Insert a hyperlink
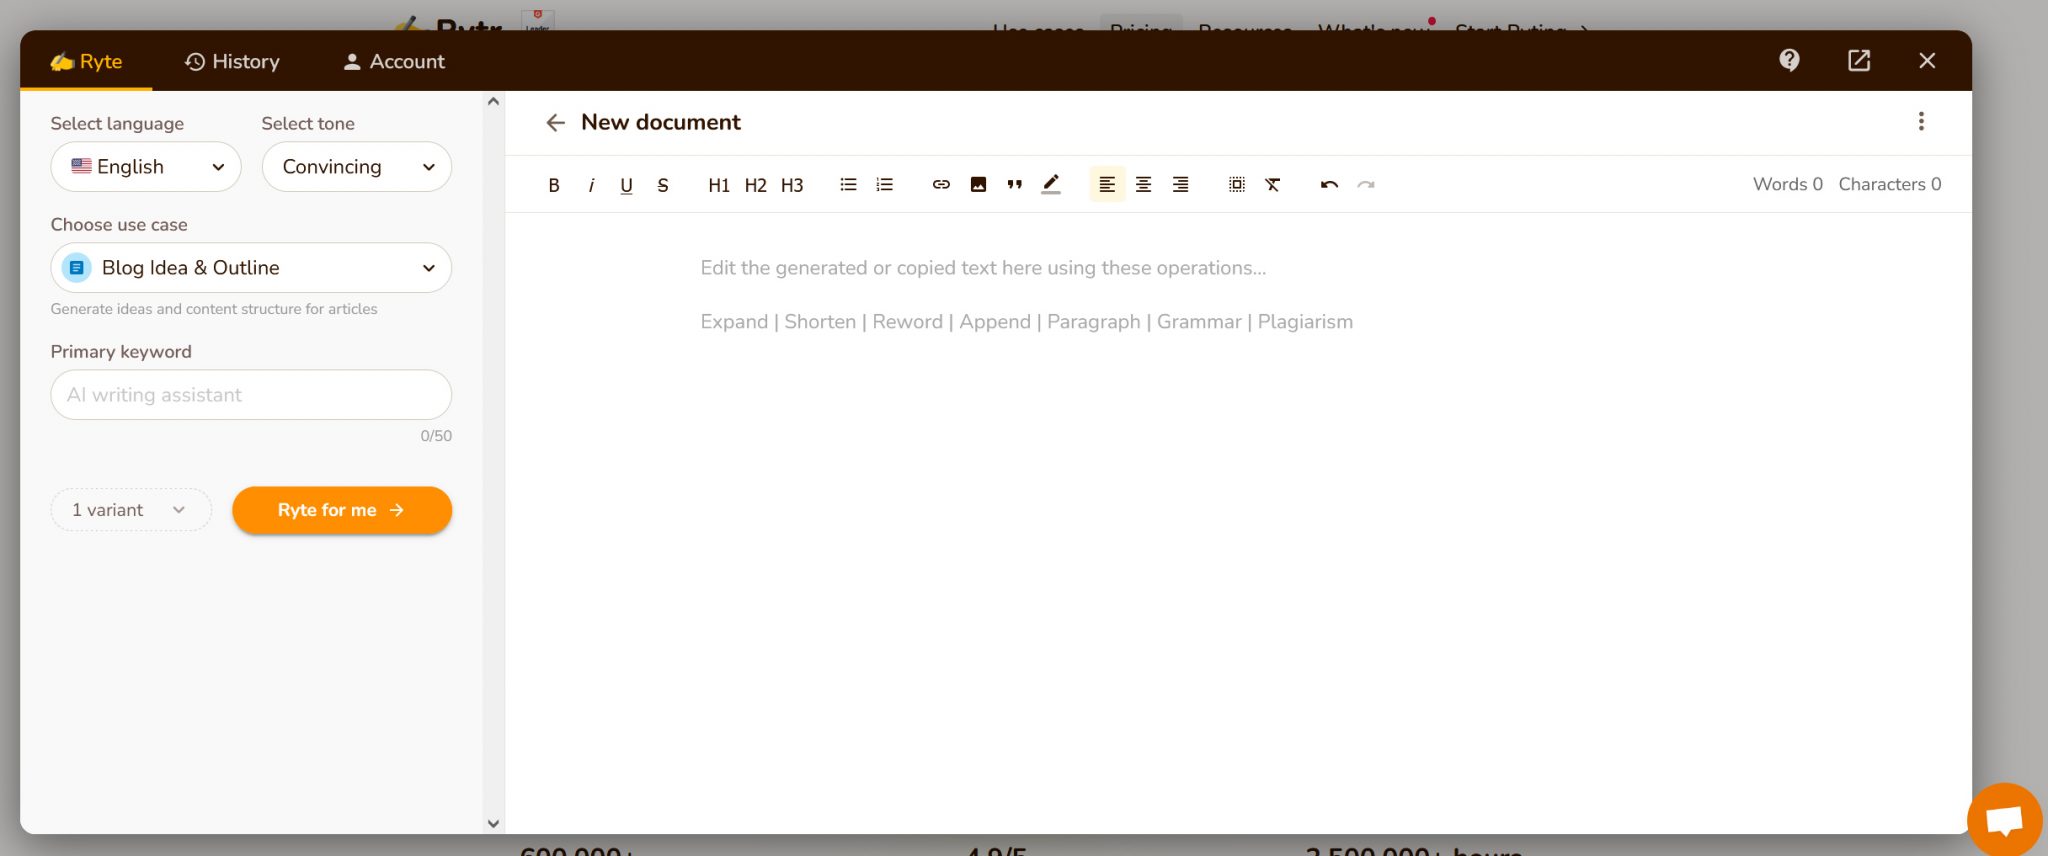The height and width of the screenshot is (856, 2048). coord(941,184)
